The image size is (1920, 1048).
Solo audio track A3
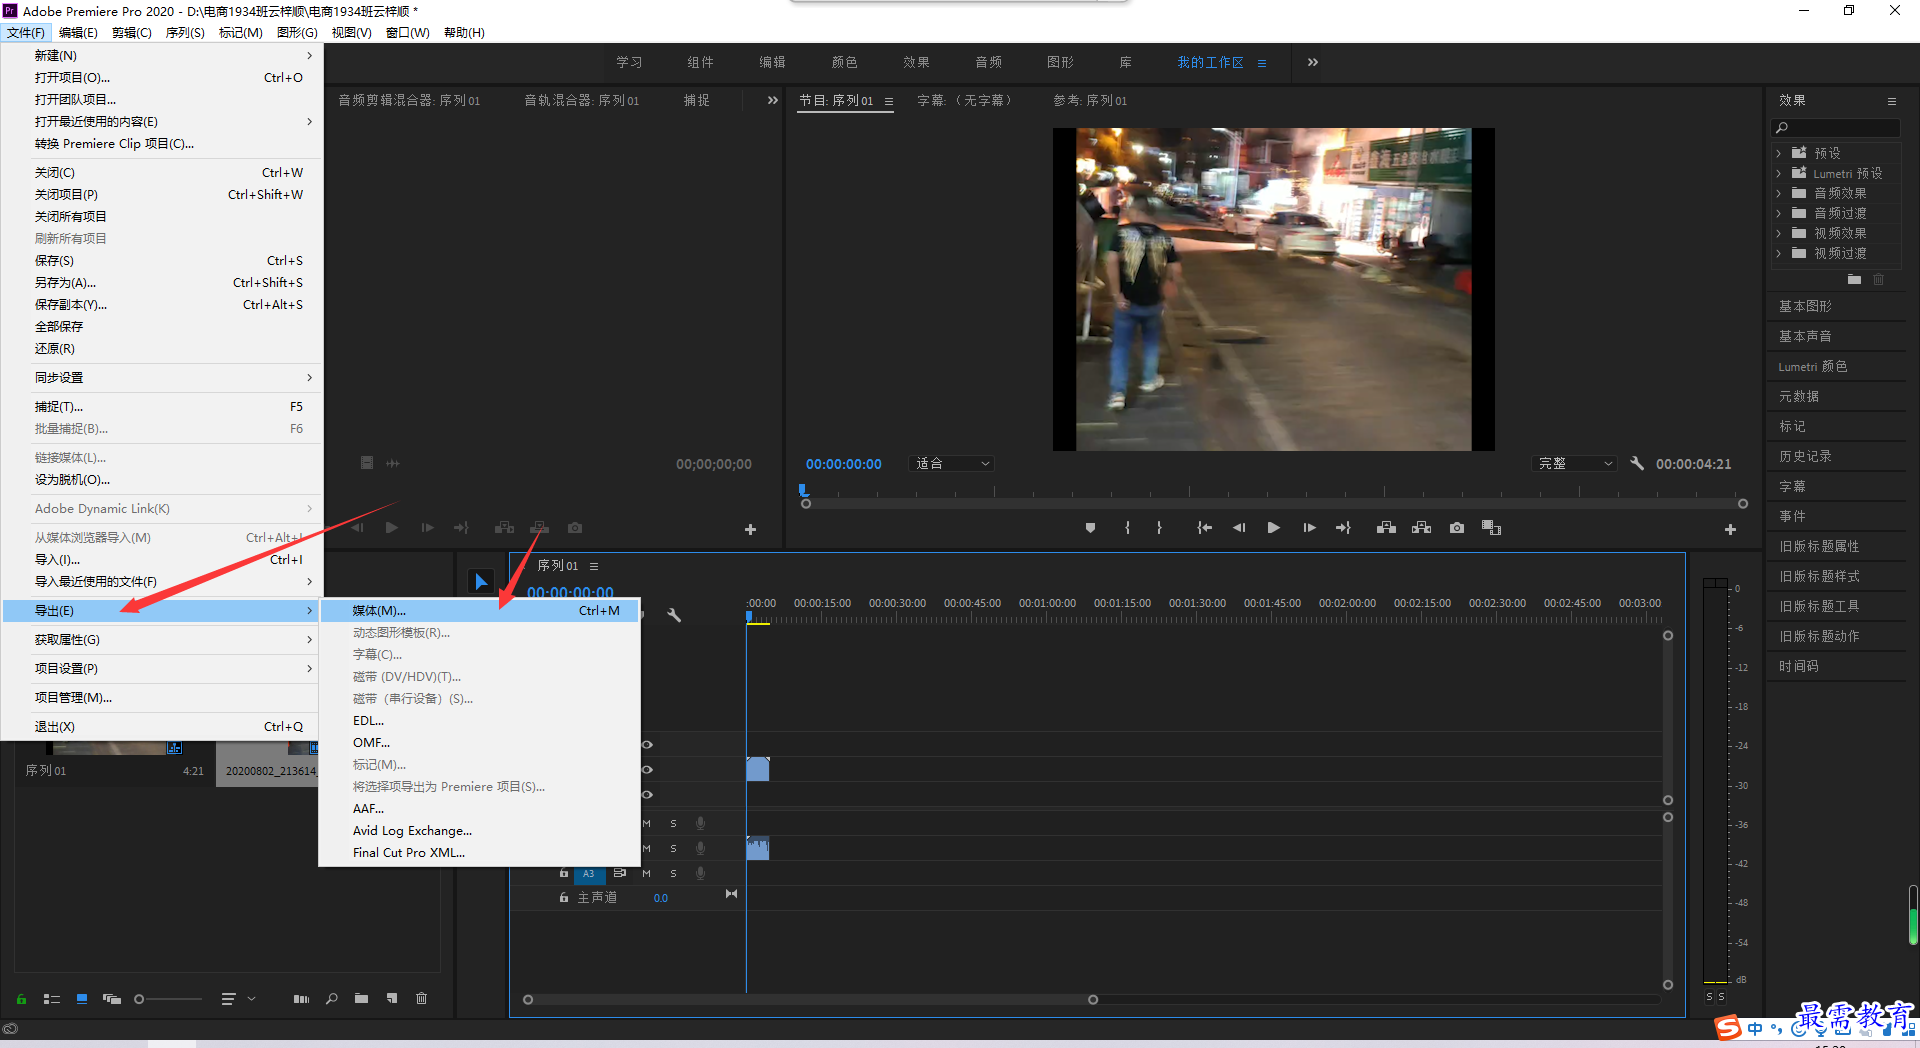point(673,873)
